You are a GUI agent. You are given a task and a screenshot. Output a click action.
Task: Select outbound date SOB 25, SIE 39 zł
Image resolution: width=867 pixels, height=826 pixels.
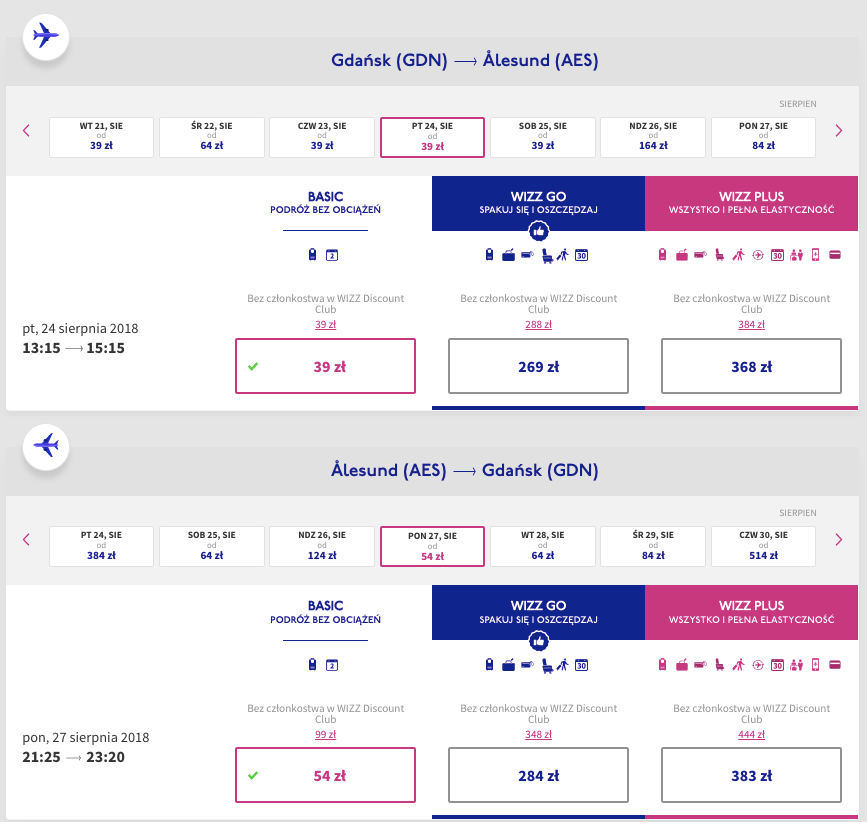pyautogui.click(x=542, y=137)
